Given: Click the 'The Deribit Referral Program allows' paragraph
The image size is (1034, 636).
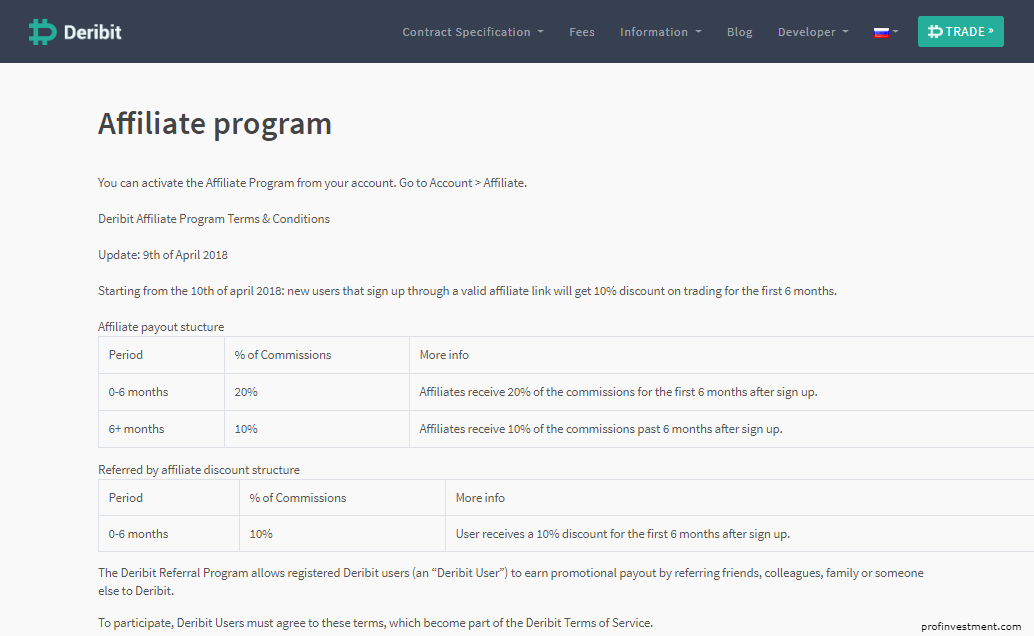Looking at the screenshot, I should point(511,582).
